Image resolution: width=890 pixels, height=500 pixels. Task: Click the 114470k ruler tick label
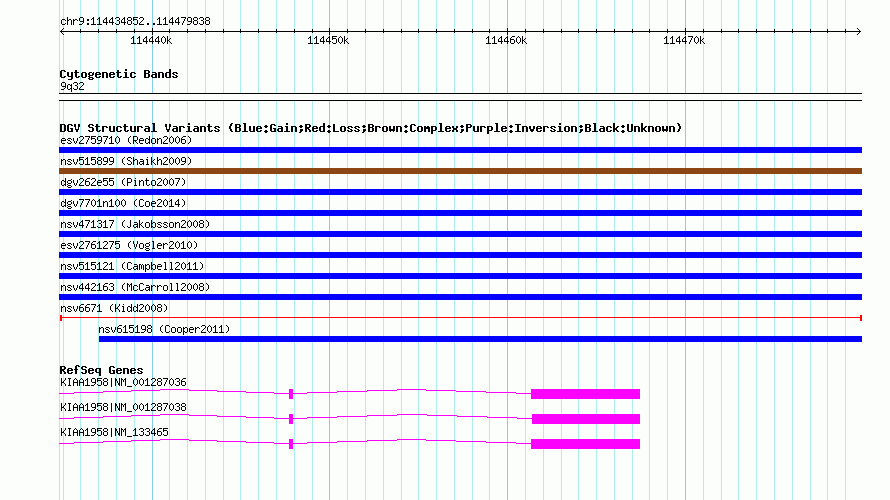coord(684,40)
